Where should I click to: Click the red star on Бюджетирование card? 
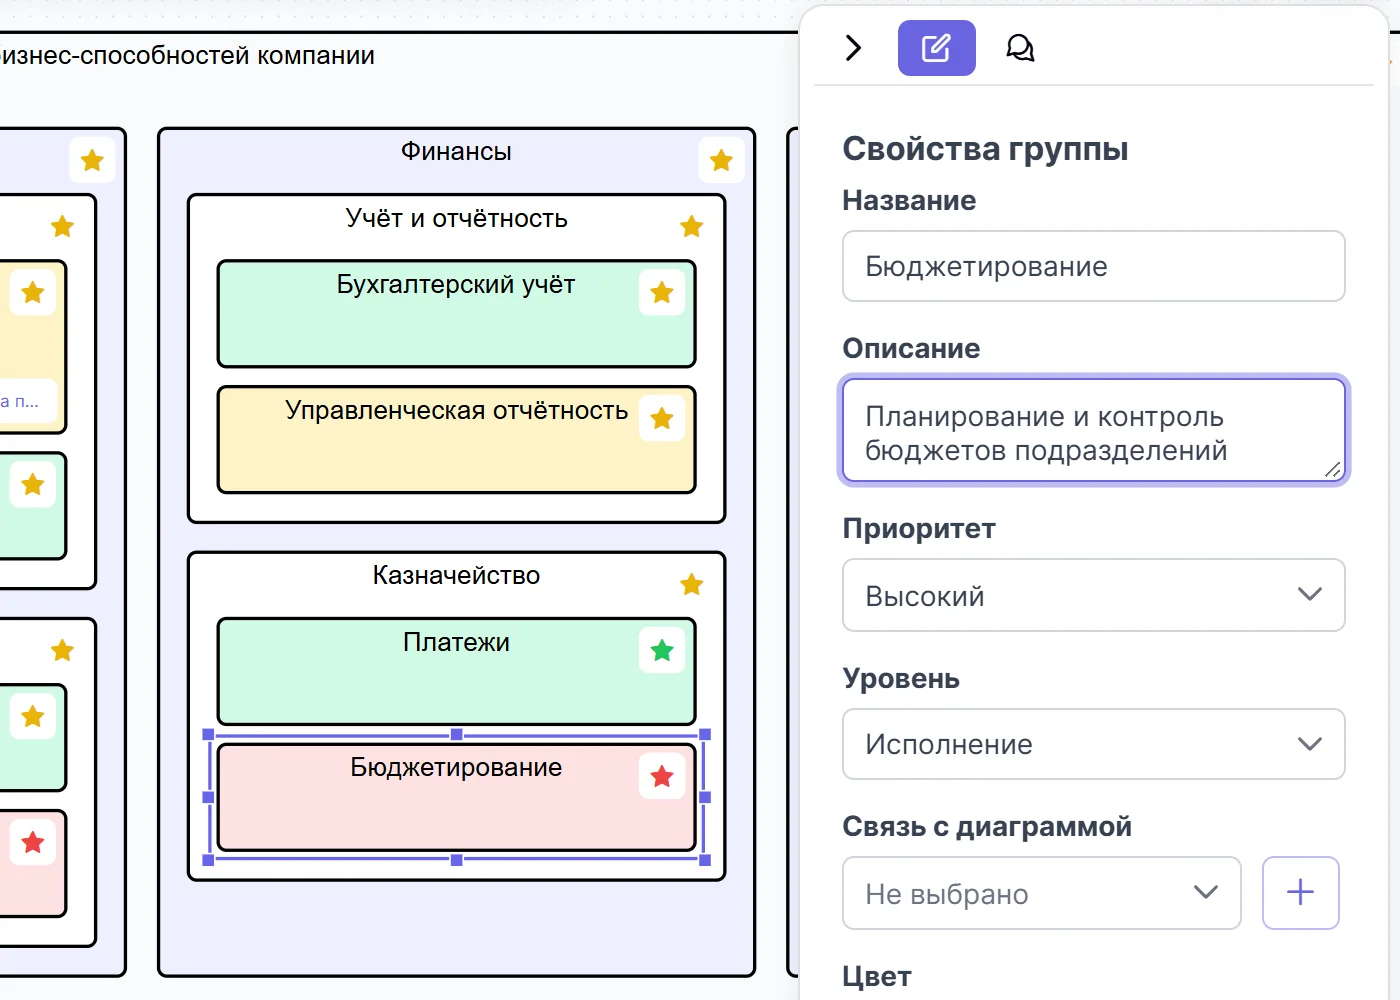662,777
